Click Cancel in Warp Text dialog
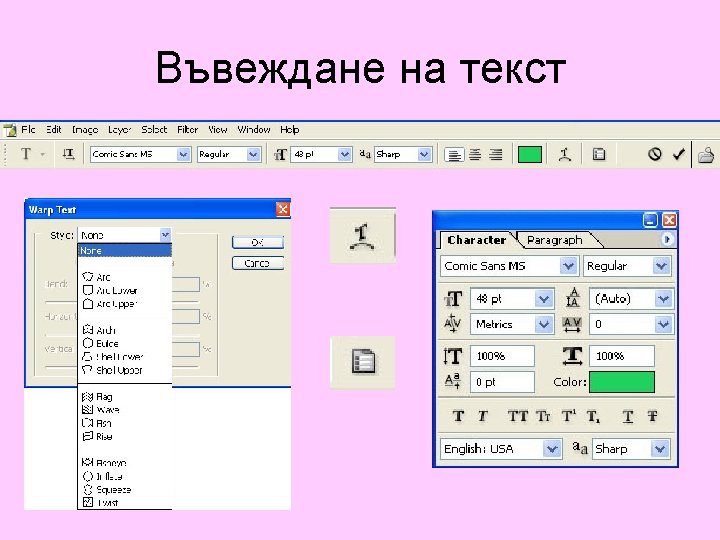The width and height of the screenshot is (720, 540). point(258,263)
